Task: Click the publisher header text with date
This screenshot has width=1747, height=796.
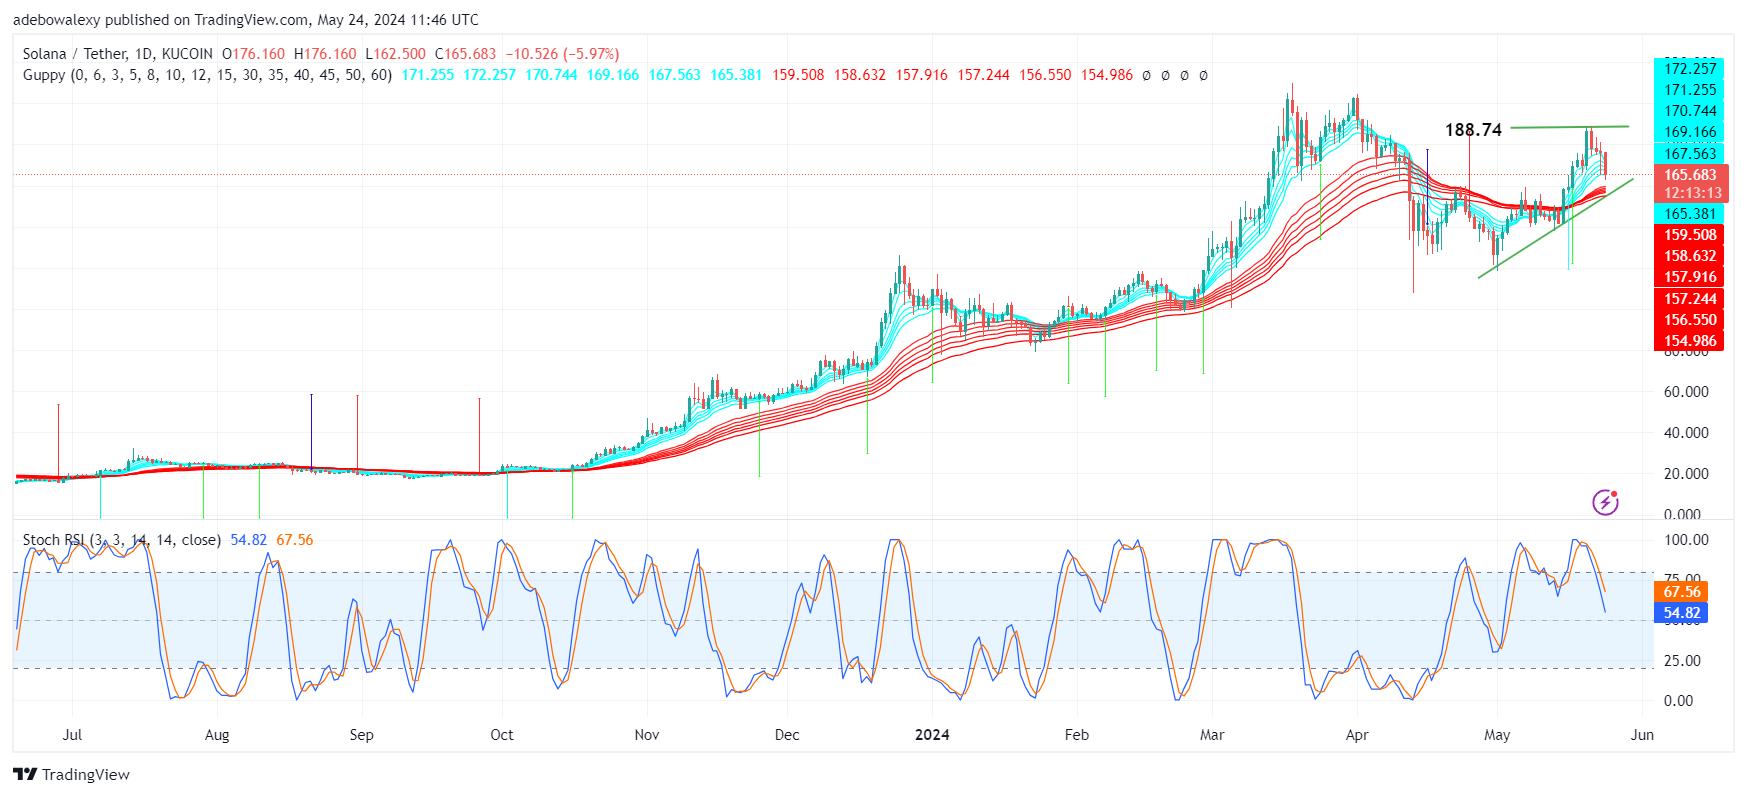Action: click(246, 20)
